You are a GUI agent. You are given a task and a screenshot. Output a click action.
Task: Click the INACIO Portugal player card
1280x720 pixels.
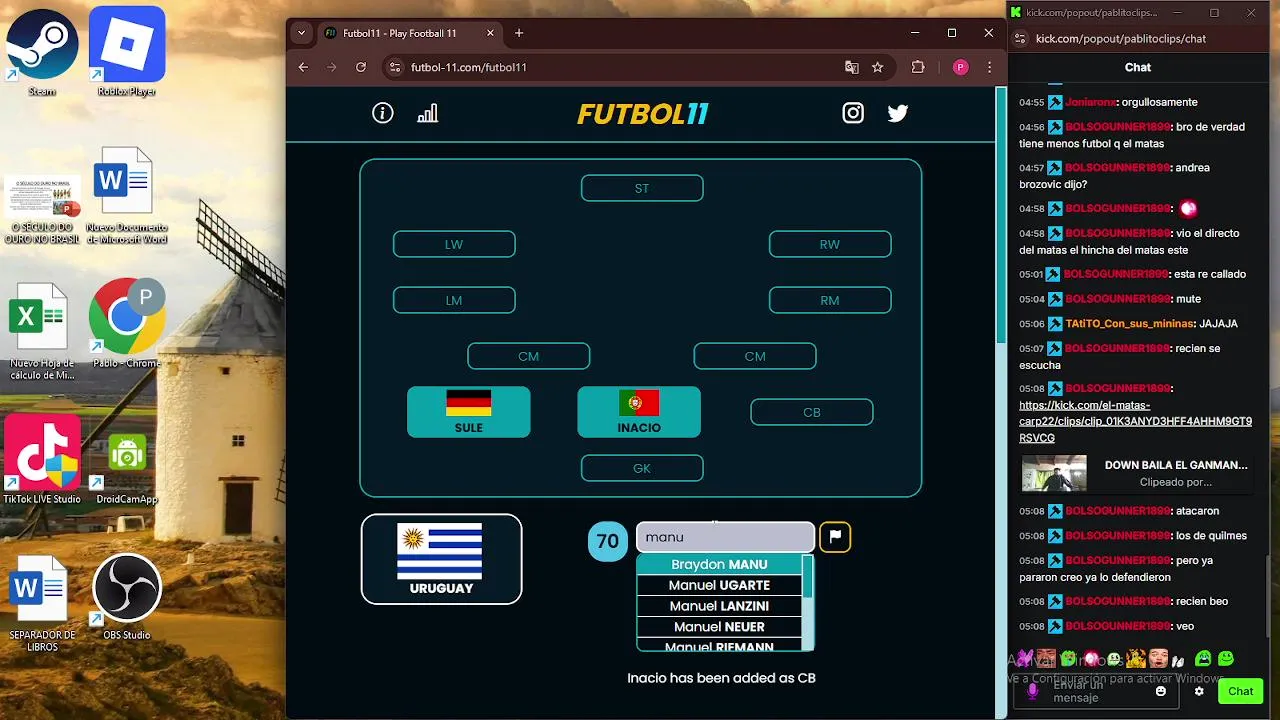click(x=639, y=412)
